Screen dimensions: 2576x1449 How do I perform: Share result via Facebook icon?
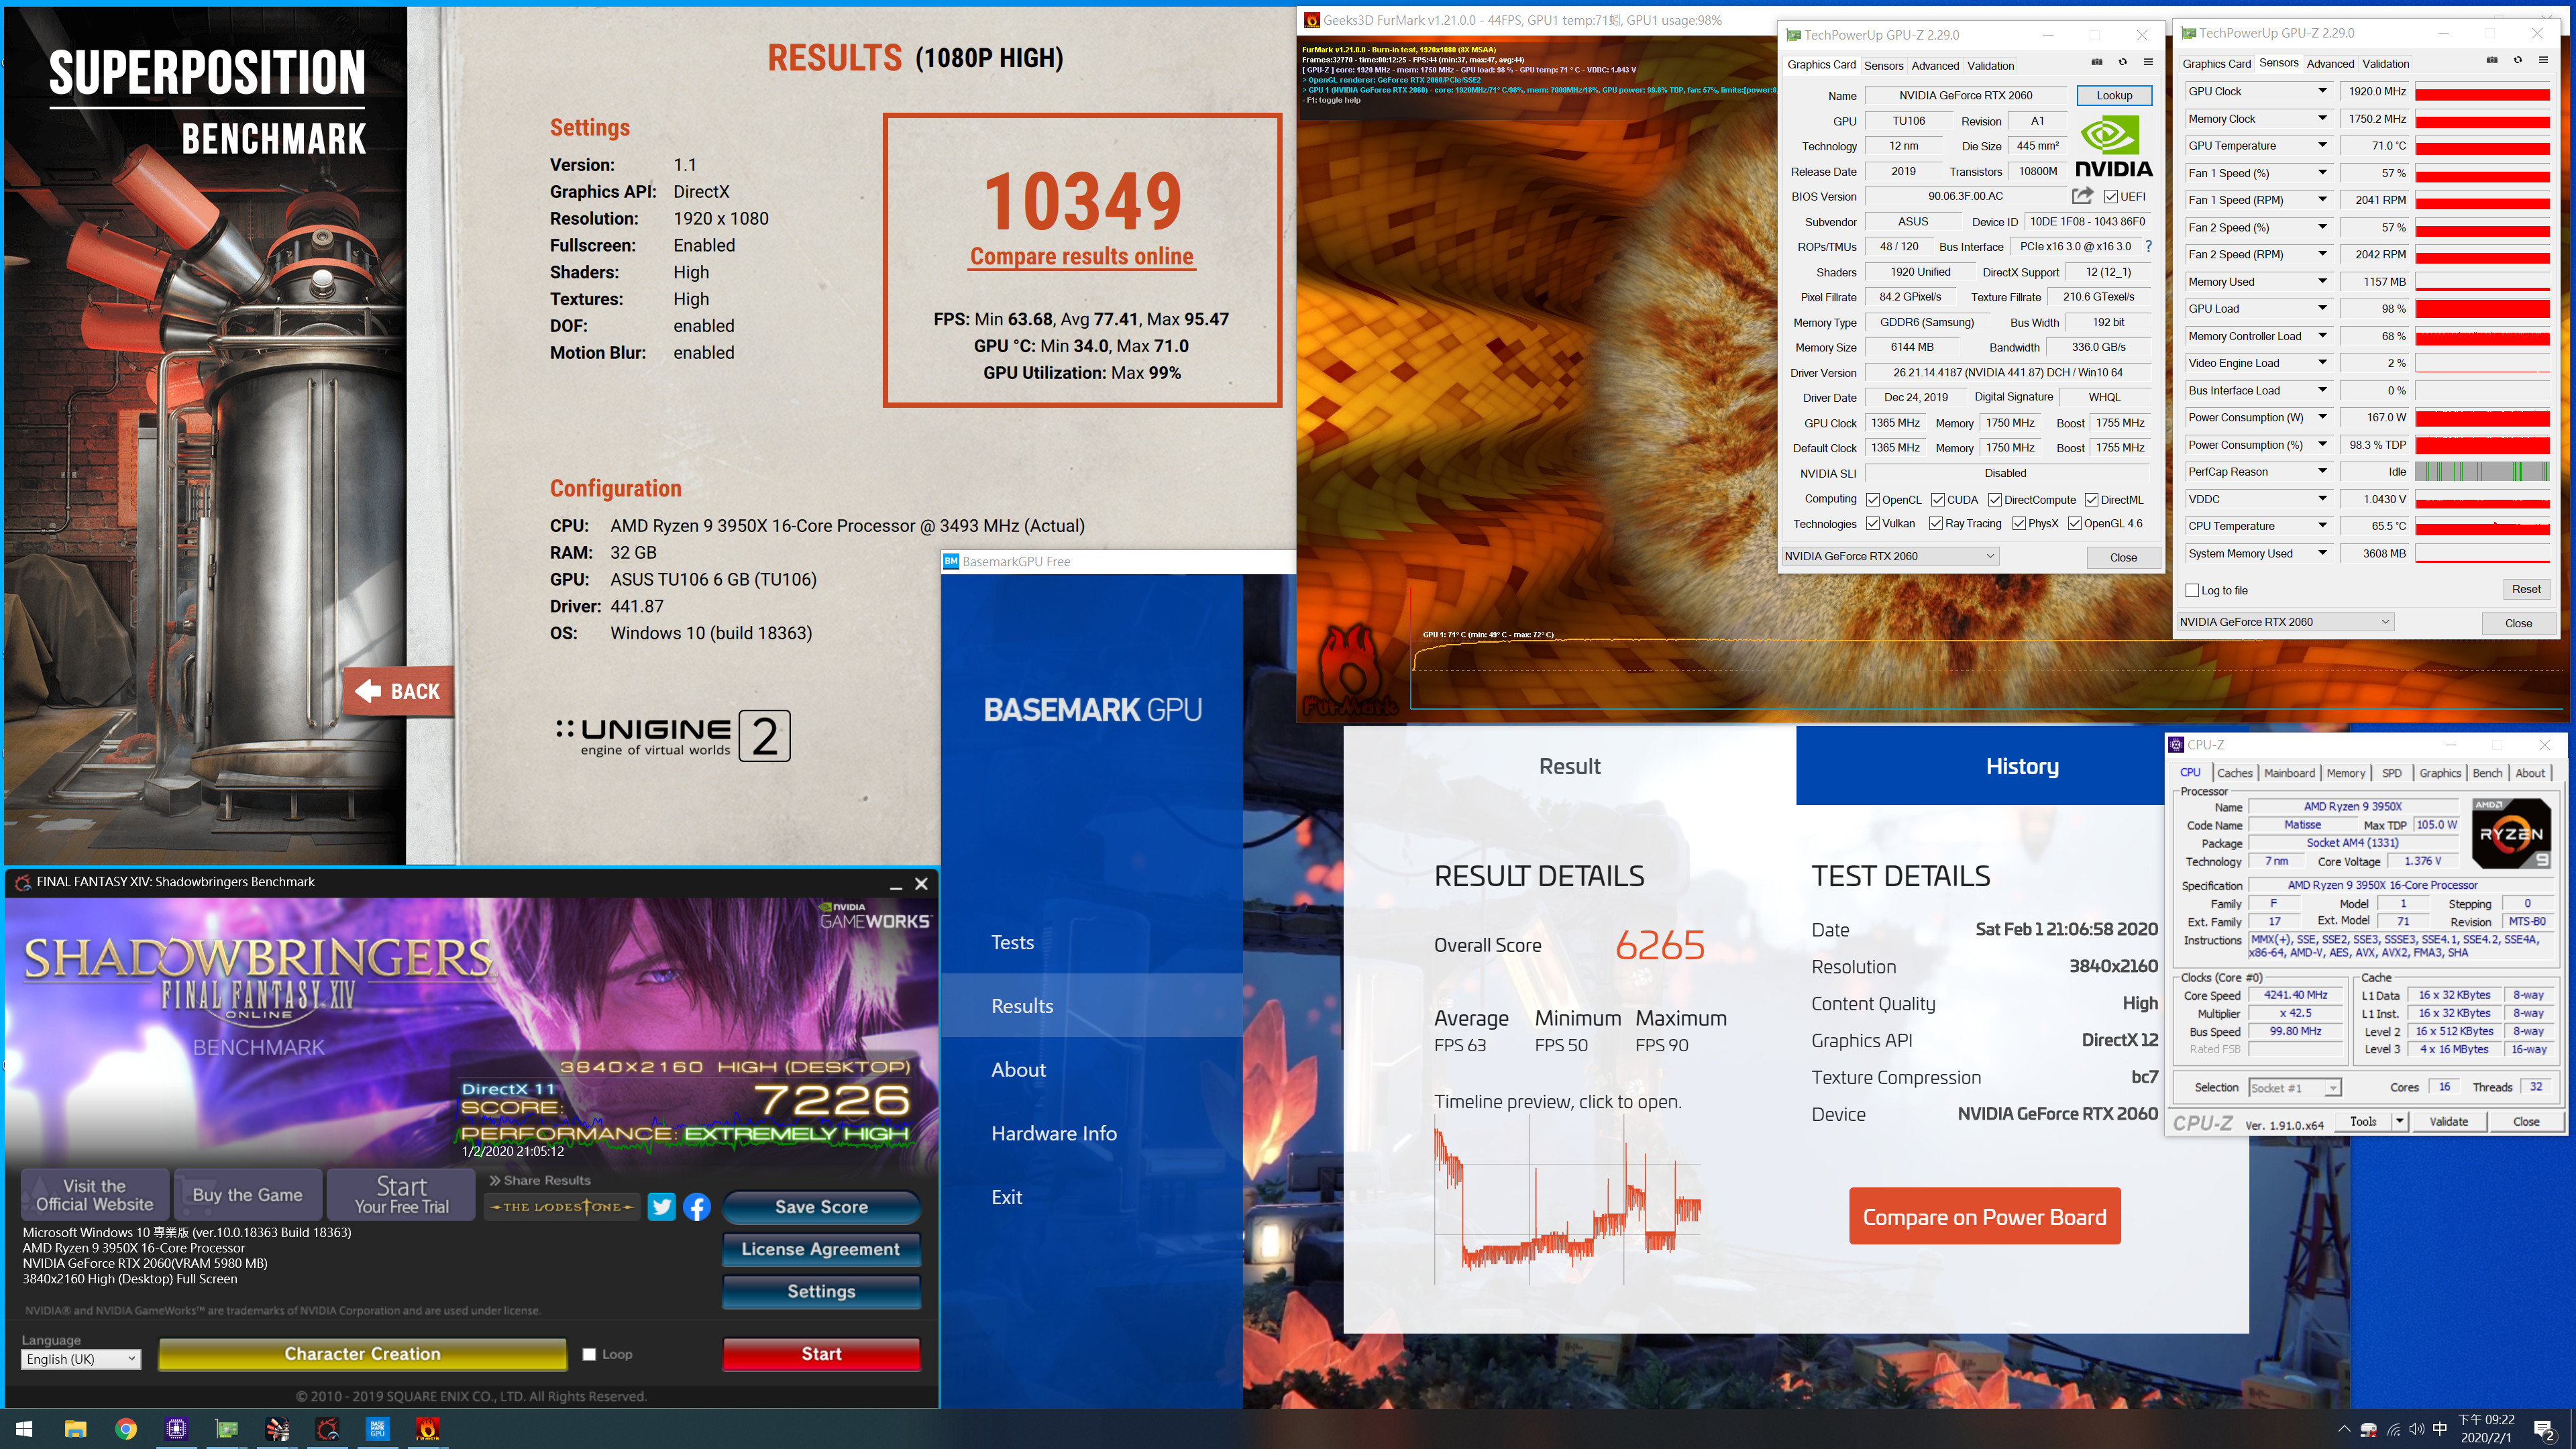pos(697,1207)
